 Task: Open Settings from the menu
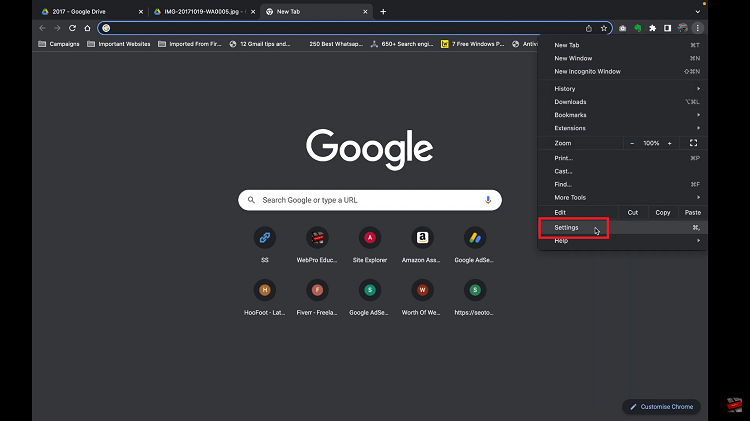tap(622, 228)
